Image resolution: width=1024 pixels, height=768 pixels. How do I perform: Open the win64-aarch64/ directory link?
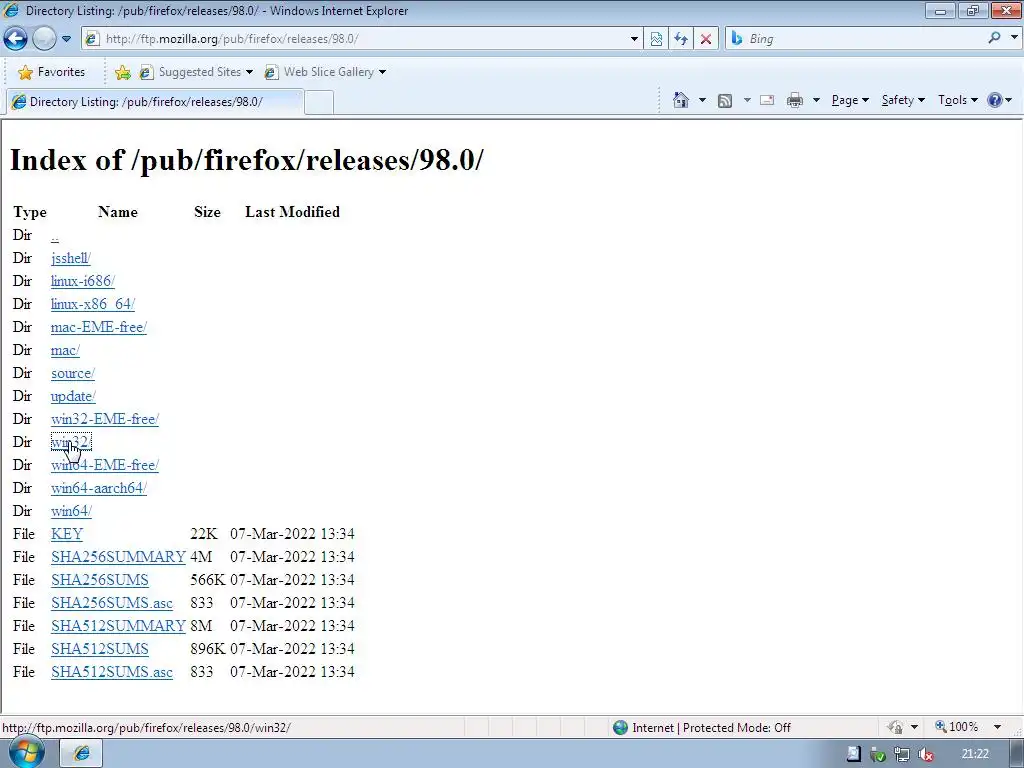[99, 488]
